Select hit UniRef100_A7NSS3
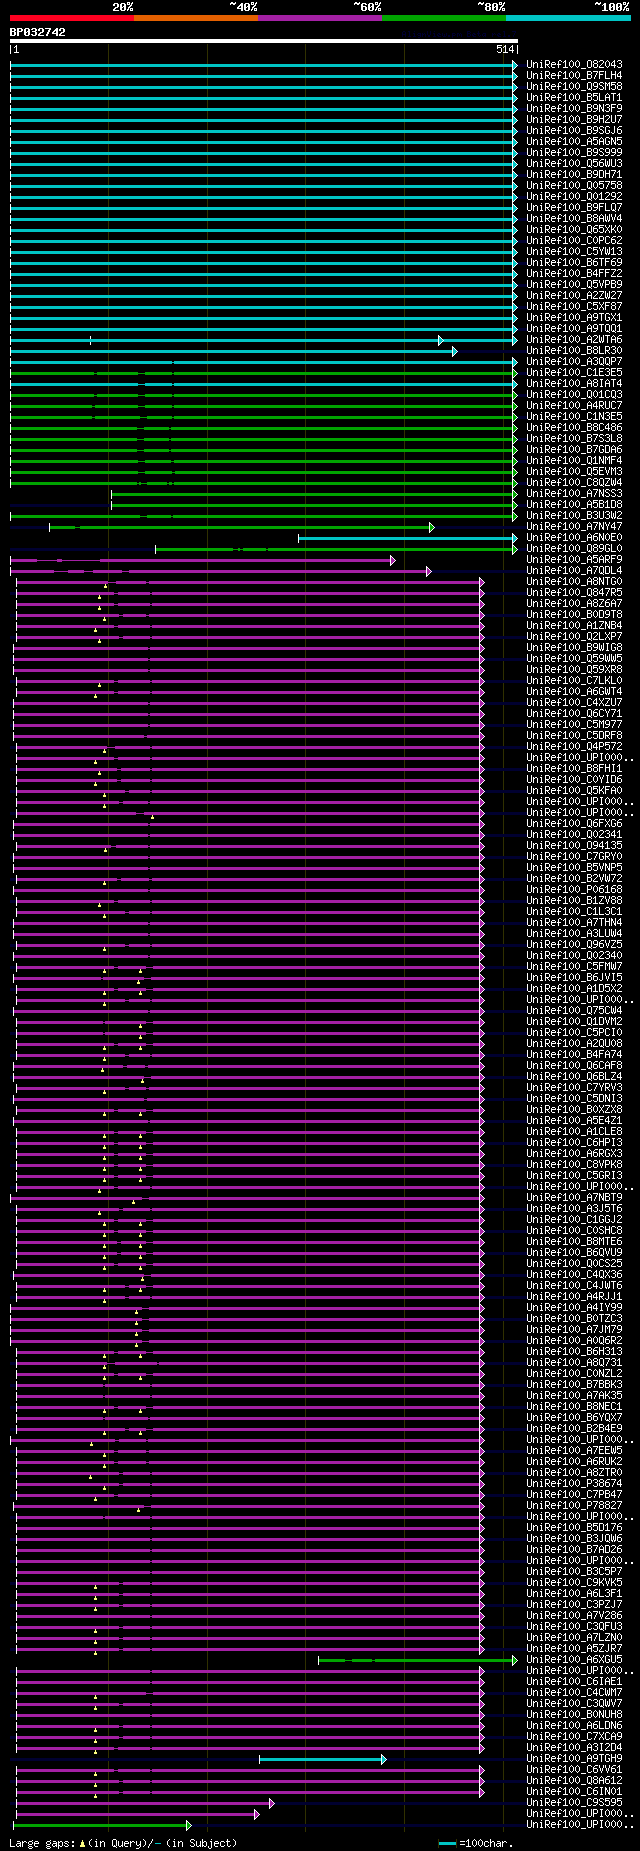 click(x=574, y=493)
